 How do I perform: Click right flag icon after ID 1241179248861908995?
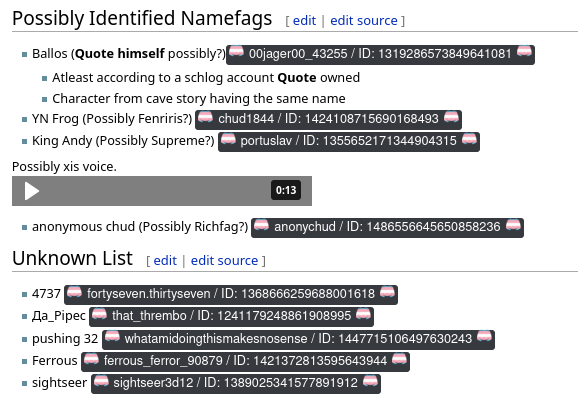363,314
